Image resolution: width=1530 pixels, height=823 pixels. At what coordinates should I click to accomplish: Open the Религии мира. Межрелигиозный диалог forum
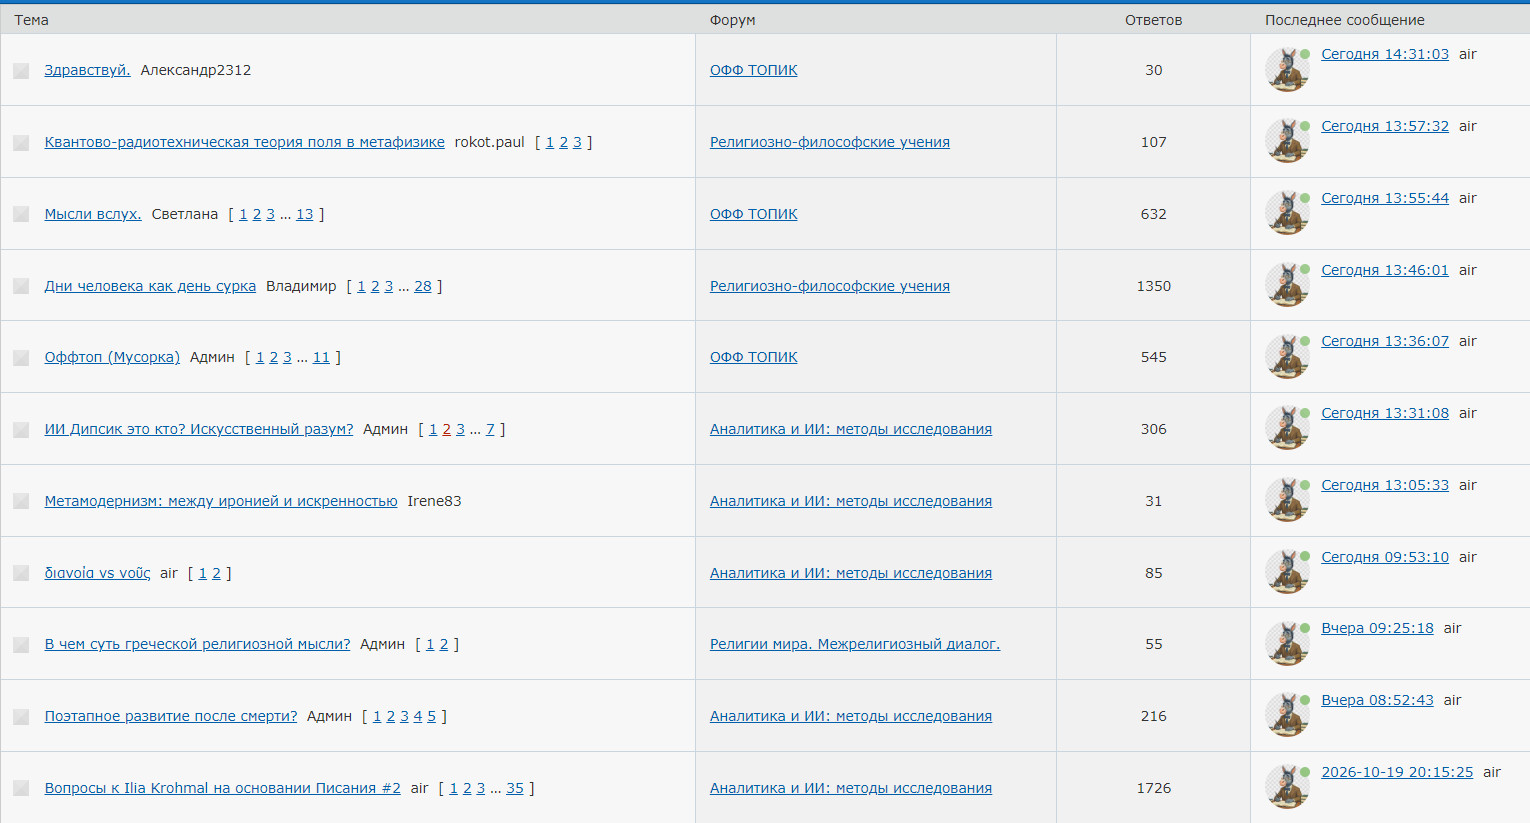[855, 644]
